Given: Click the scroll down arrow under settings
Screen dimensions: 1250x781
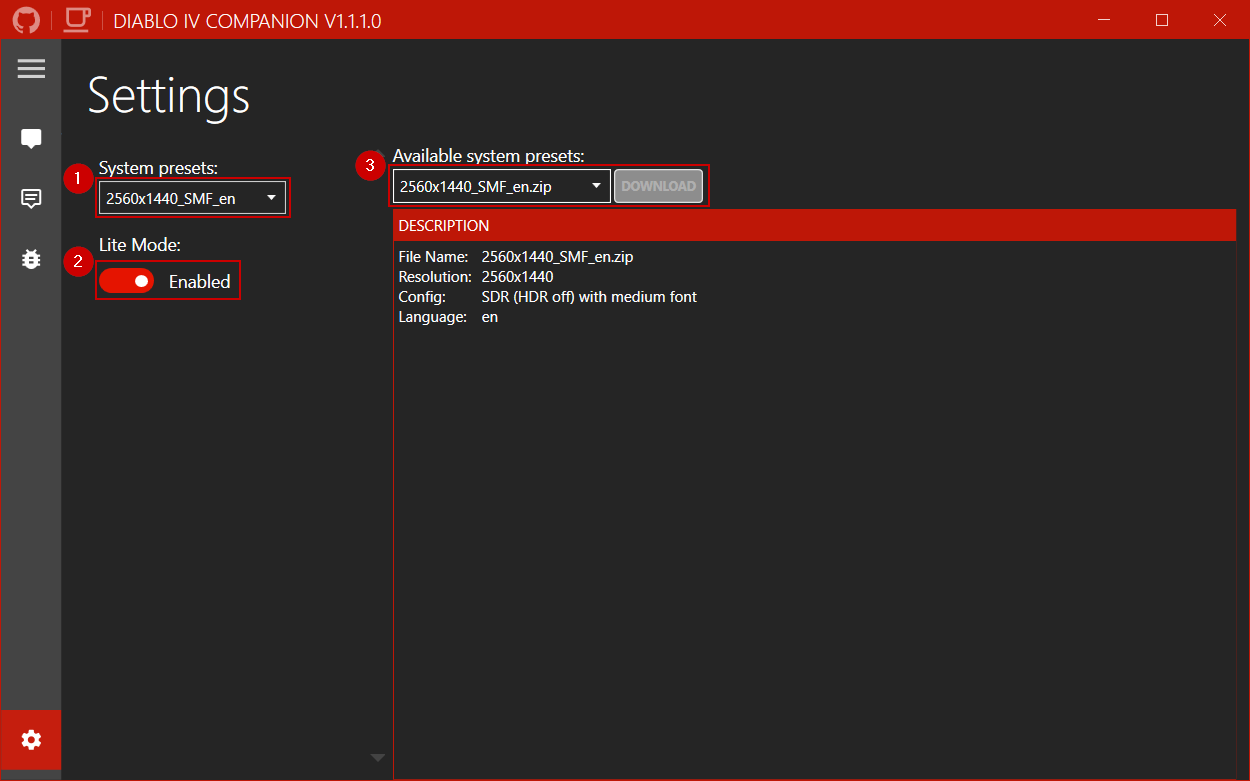Looking at the screenshot, I should (377, 758).
